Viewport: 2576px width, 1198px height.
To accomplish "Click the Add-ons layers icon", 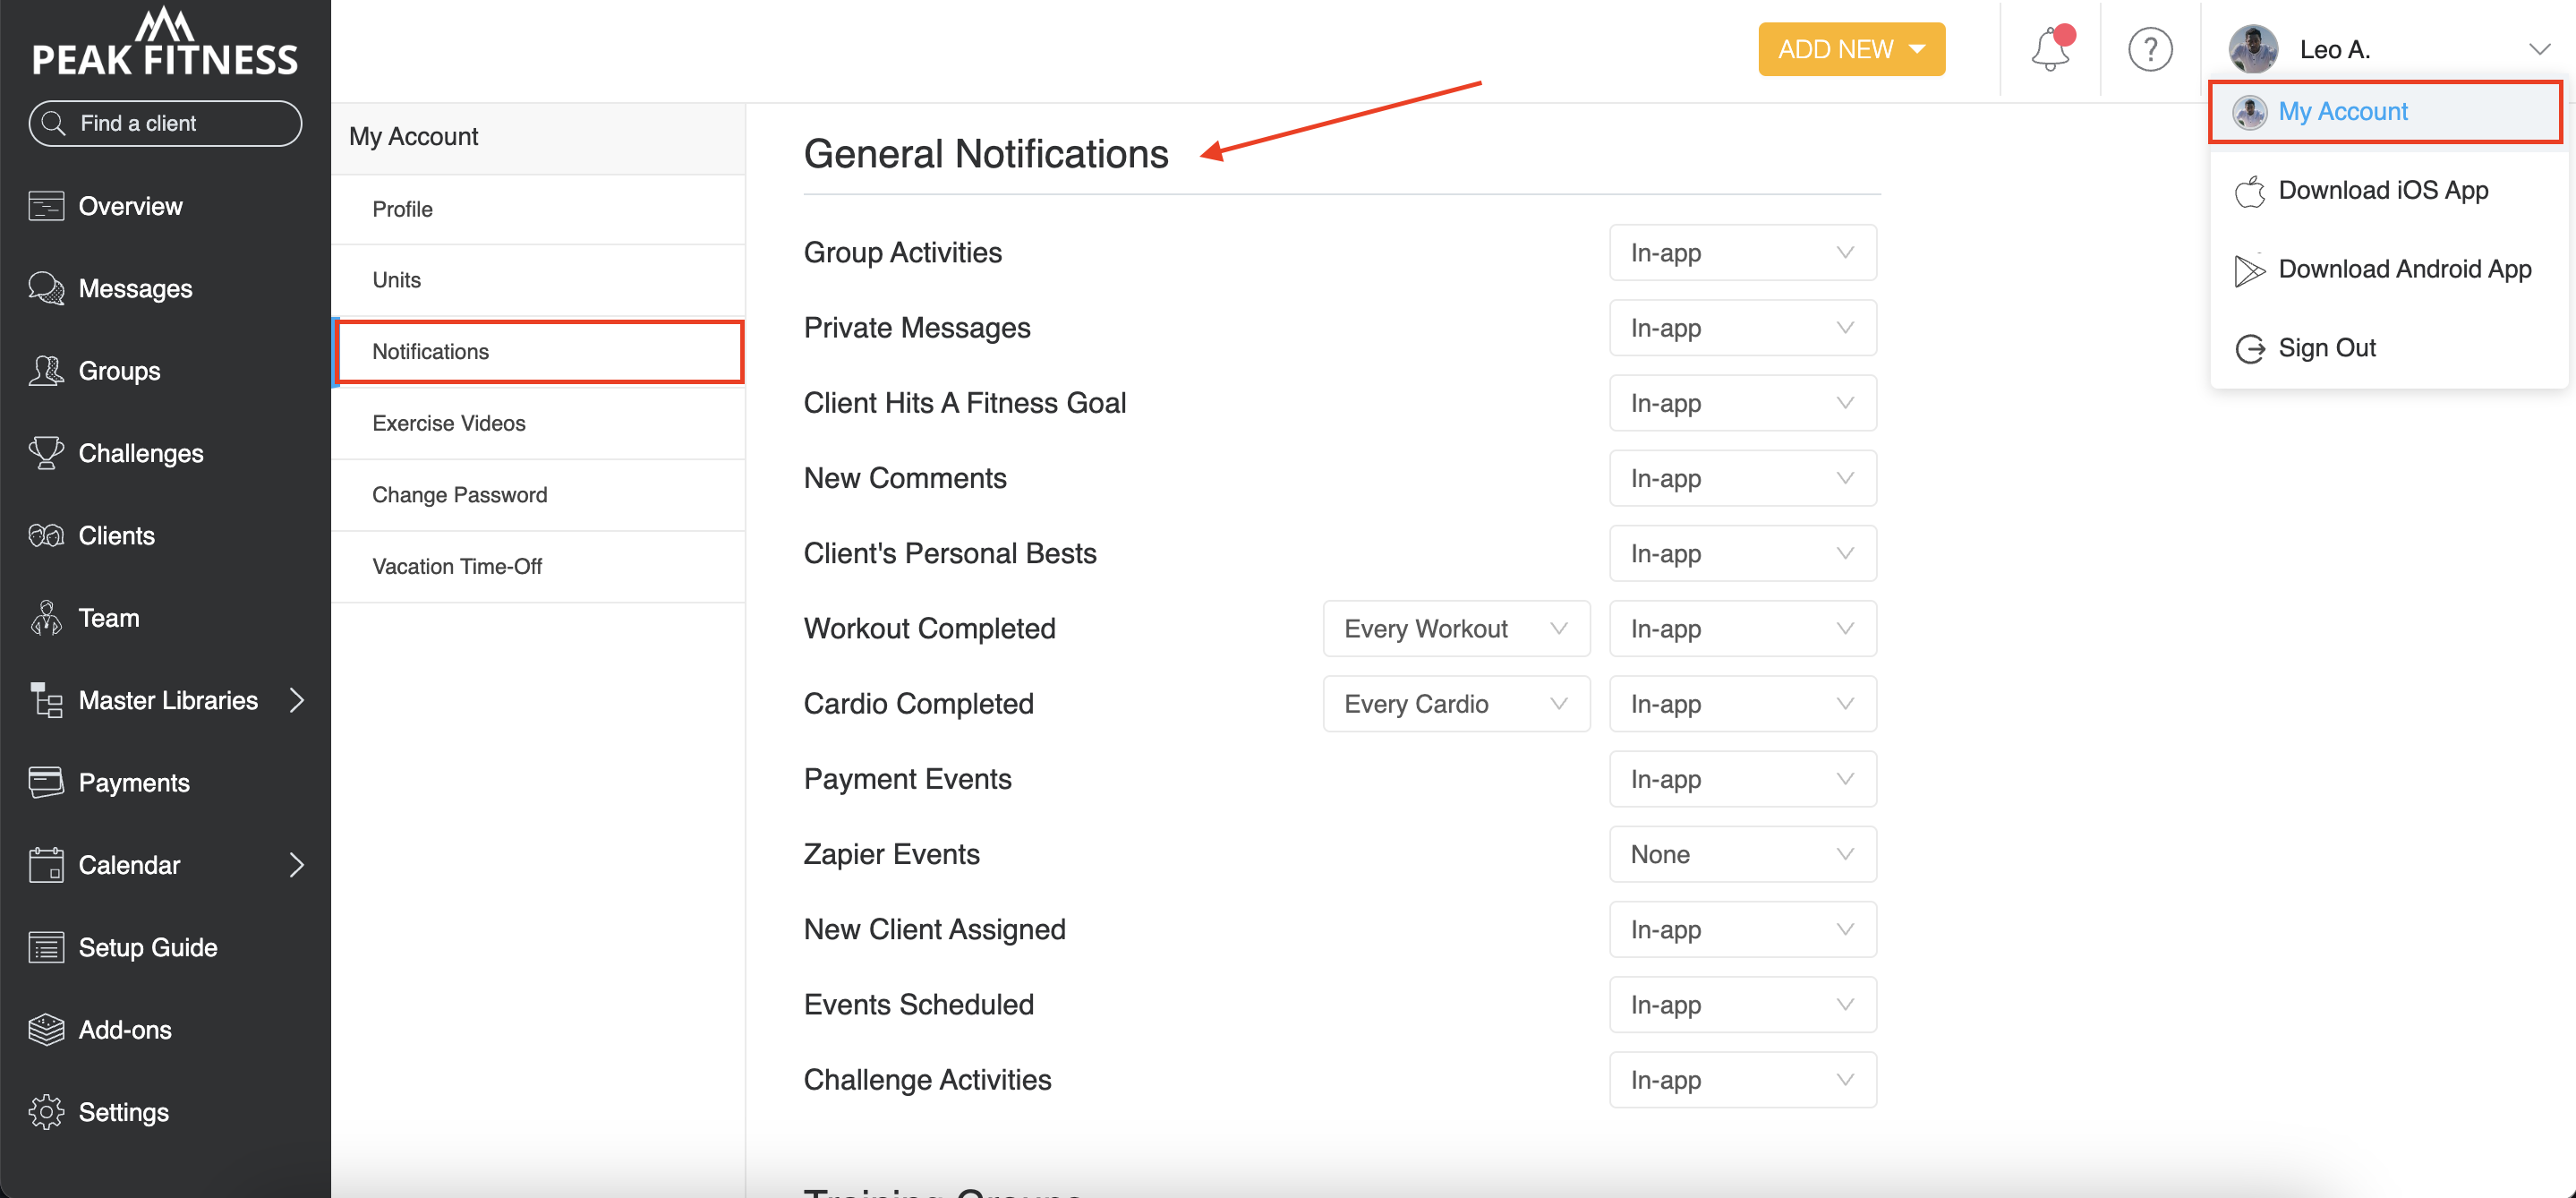I will point(46,1029).
